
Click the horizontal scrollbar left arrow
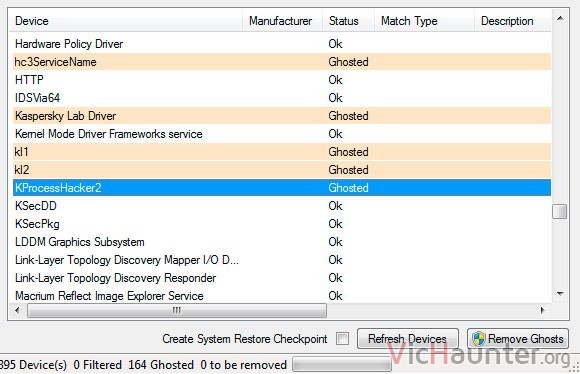click(x=17, y=310)
